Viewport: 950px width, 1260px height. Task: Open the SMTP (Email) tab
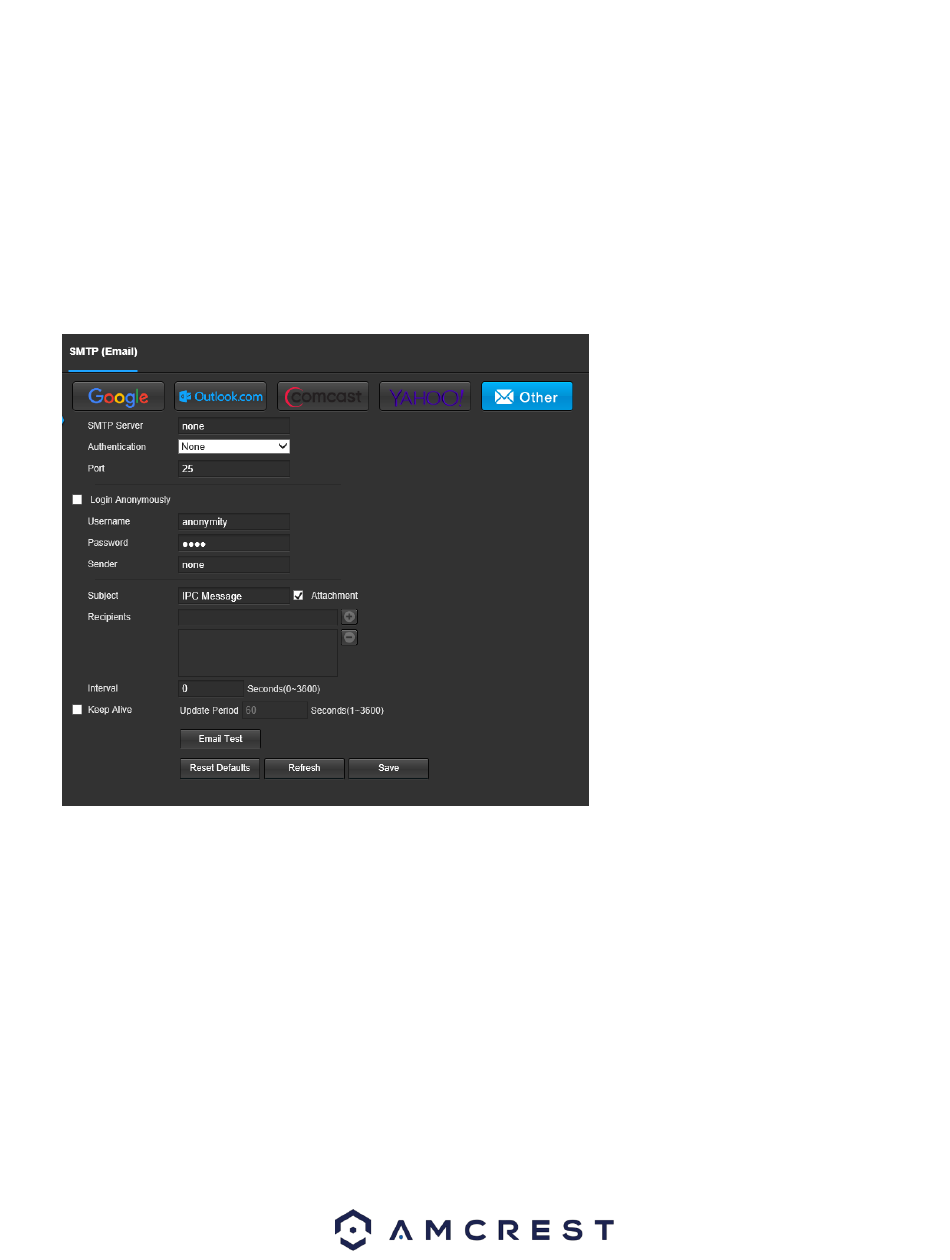pyautogui.click(x=103, y=352)
